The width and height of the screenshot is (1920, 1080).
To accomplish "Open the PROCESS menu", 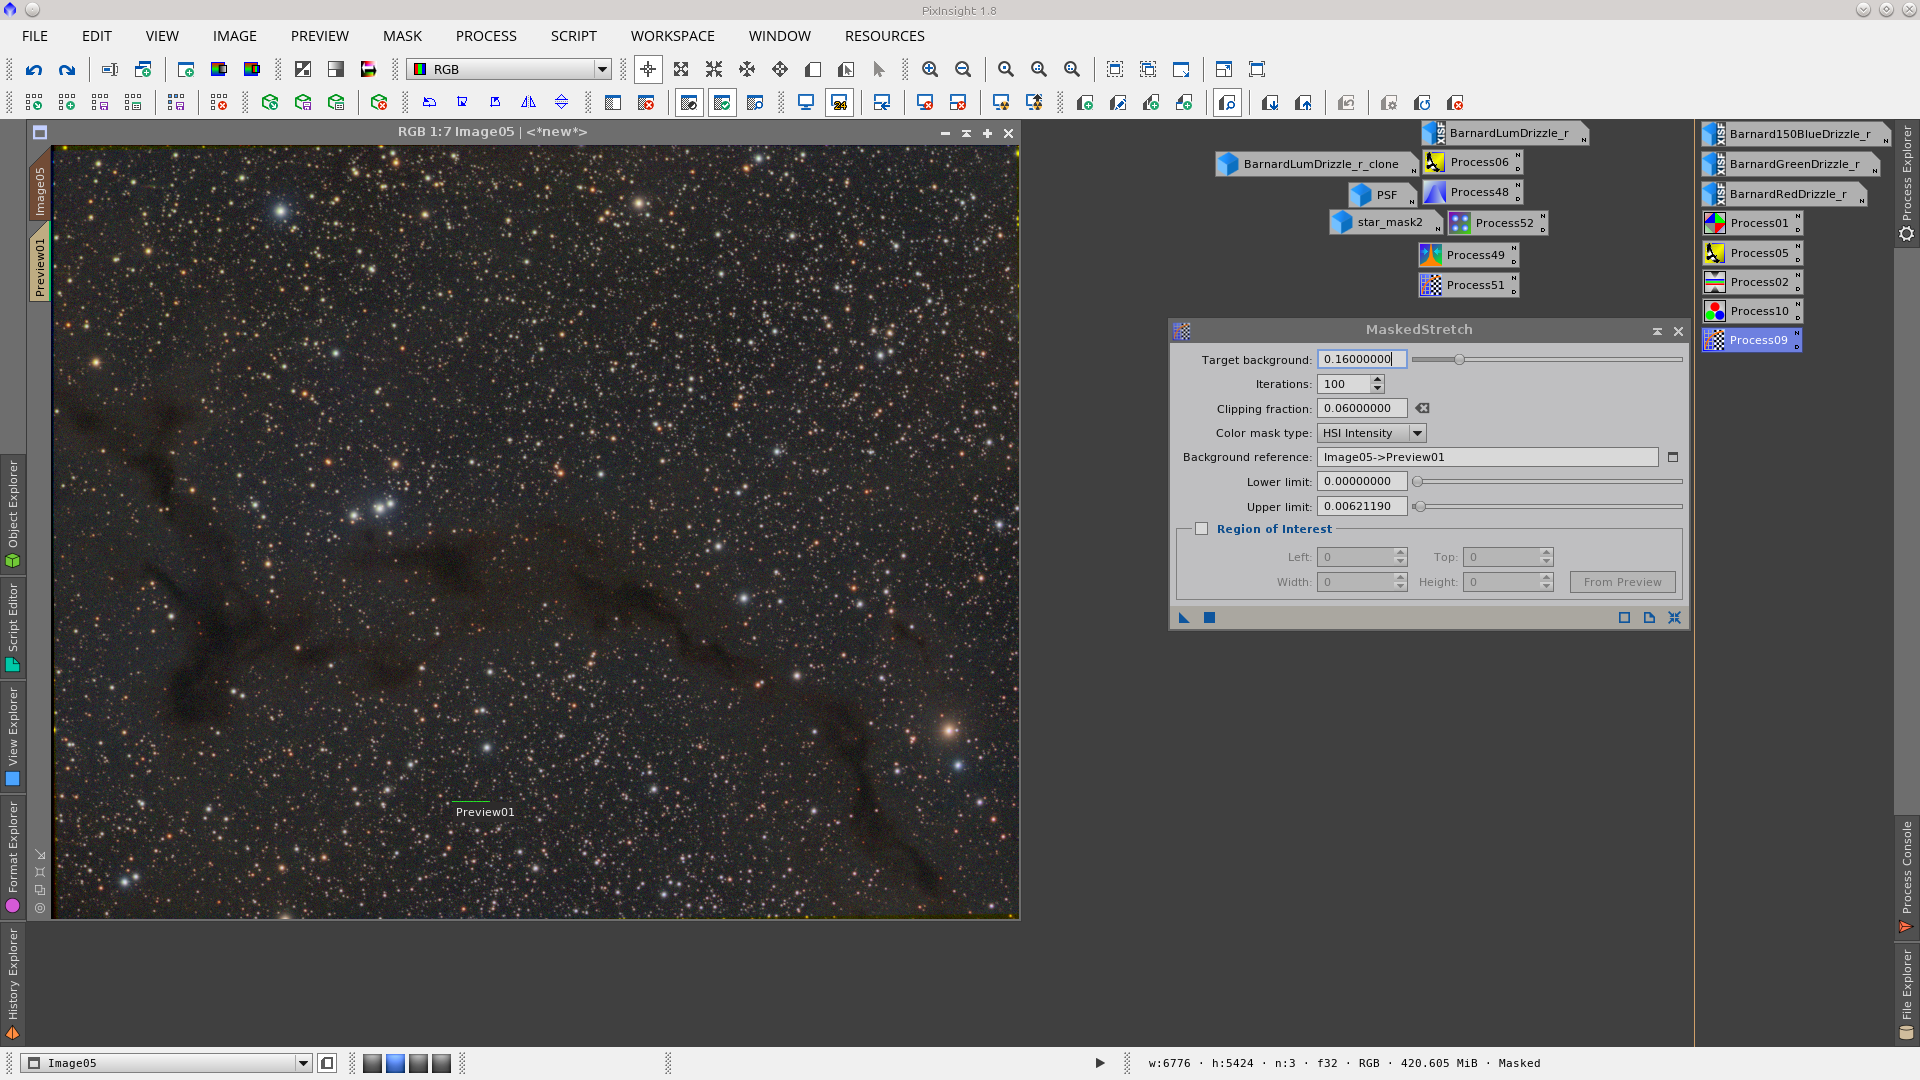I will [486, 36].
